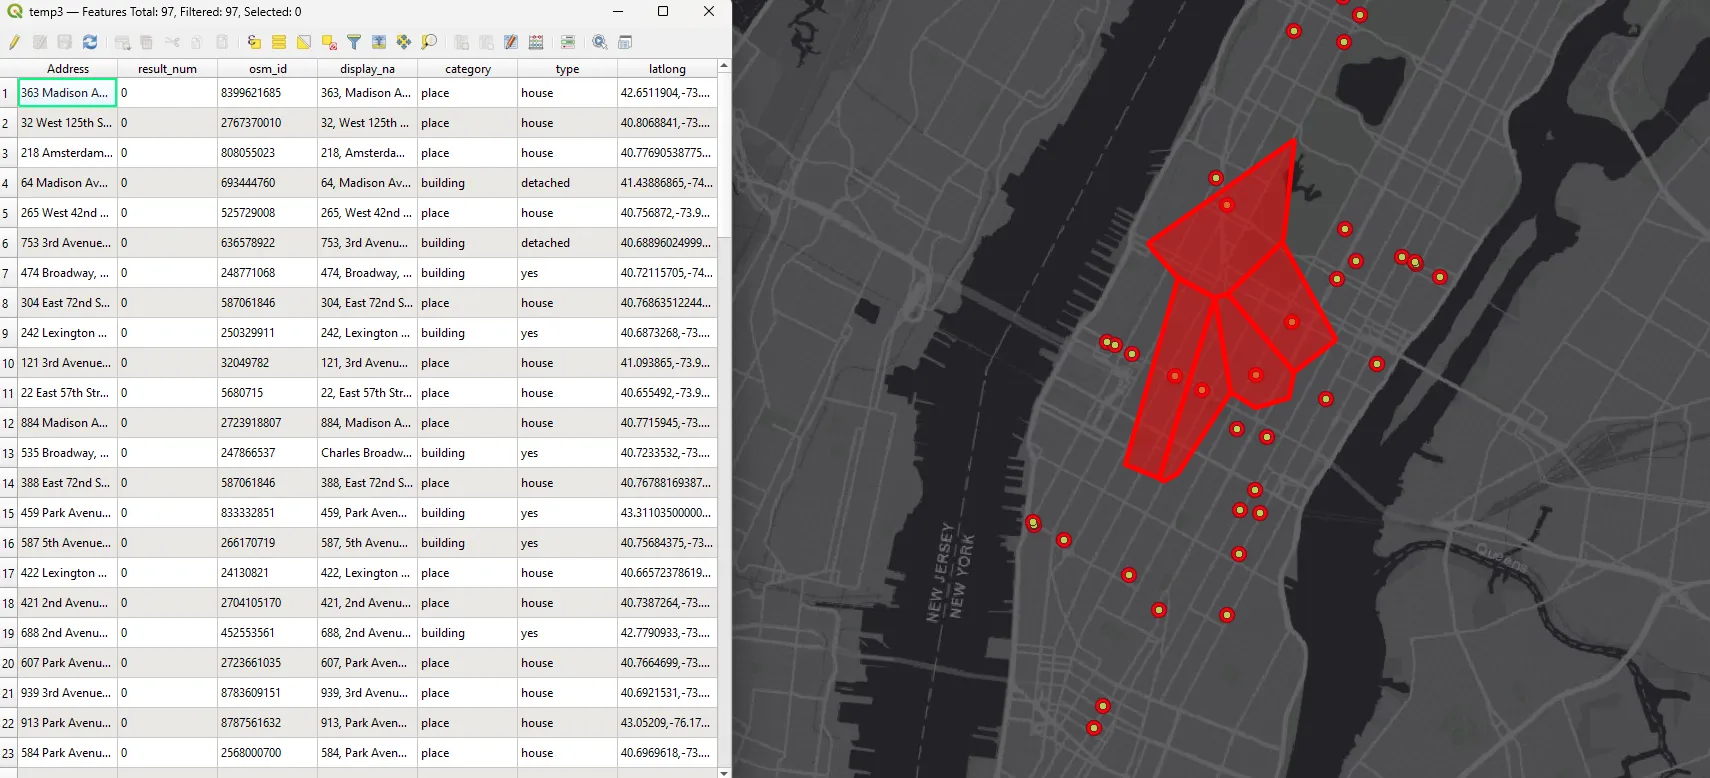Open the field calculator
The image size is (1710, 778).
536,42
